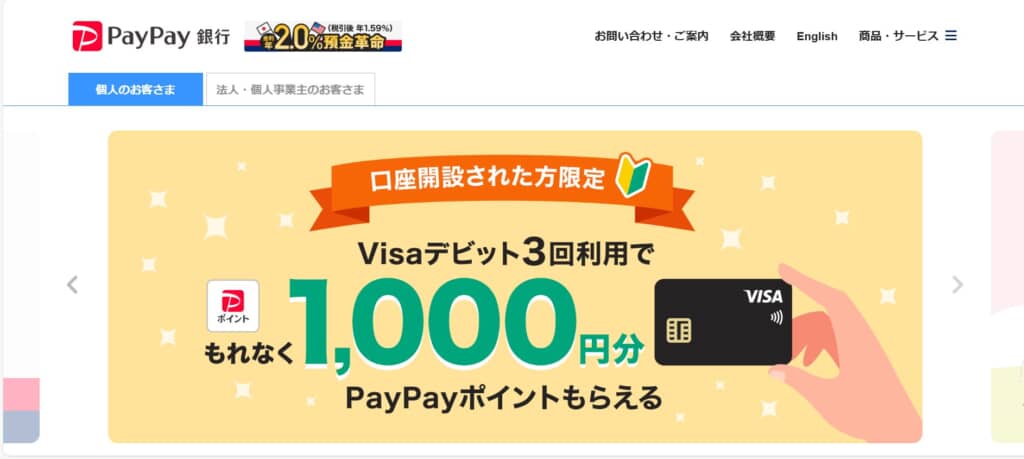Click the PayPay ポイント icon in the banner

(x=233, y=306)
